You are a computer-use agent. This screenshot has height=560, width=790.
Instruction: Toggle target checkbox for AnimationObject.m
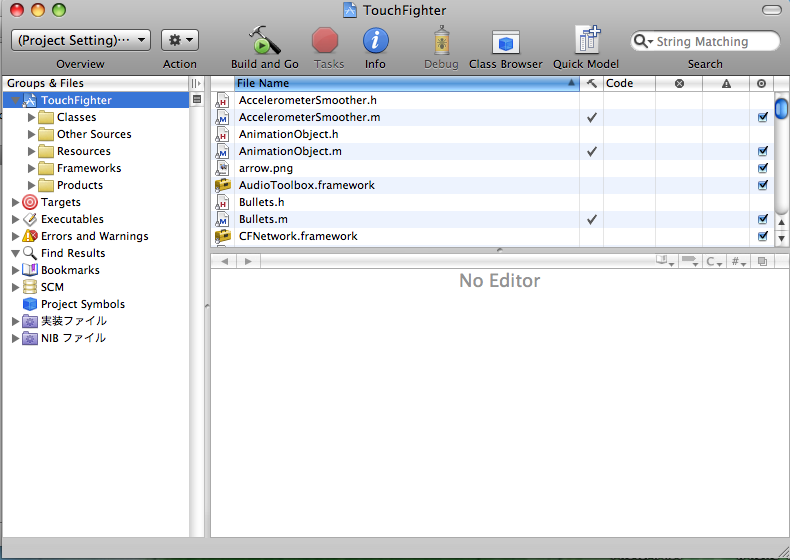(x=763, y=151)
